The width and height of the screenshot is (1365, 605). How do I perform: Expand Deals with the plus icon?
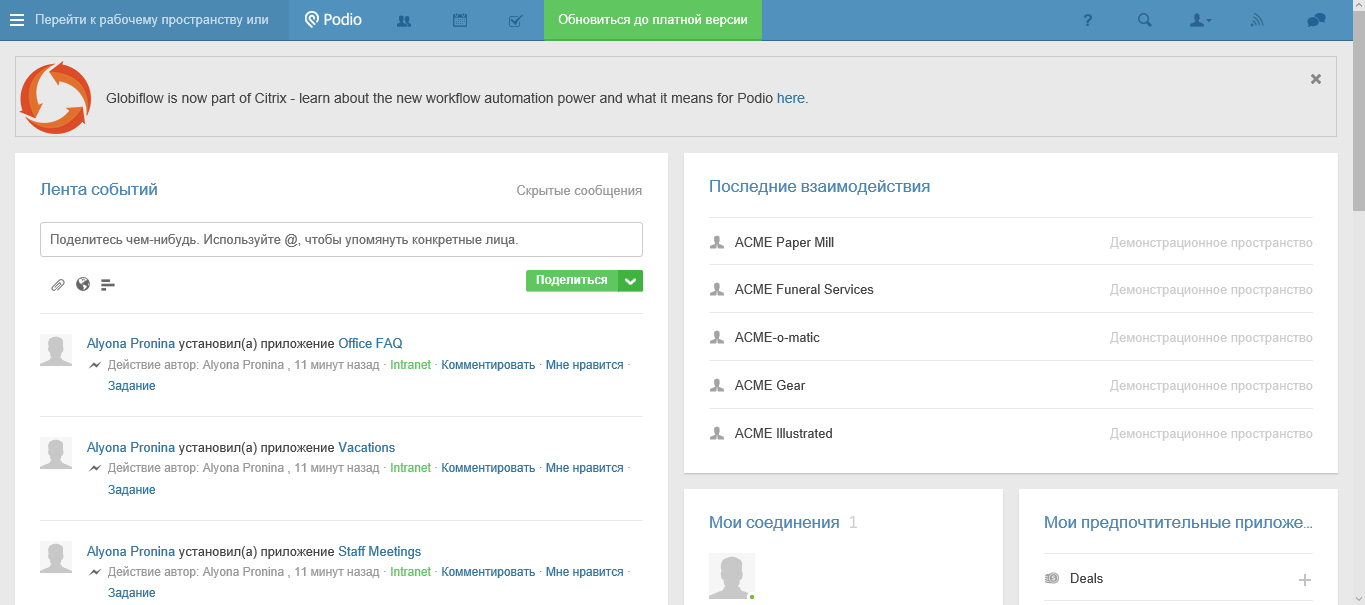pyautogui.click(x=1304, y=580)
